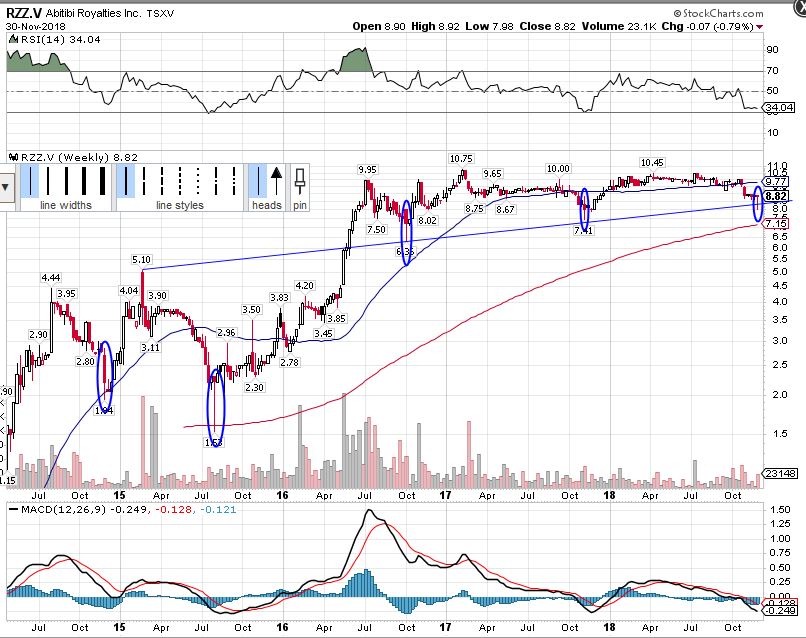Select the arrow head option
The width and height of the screenshot is (806, 638).
(276, 180)
